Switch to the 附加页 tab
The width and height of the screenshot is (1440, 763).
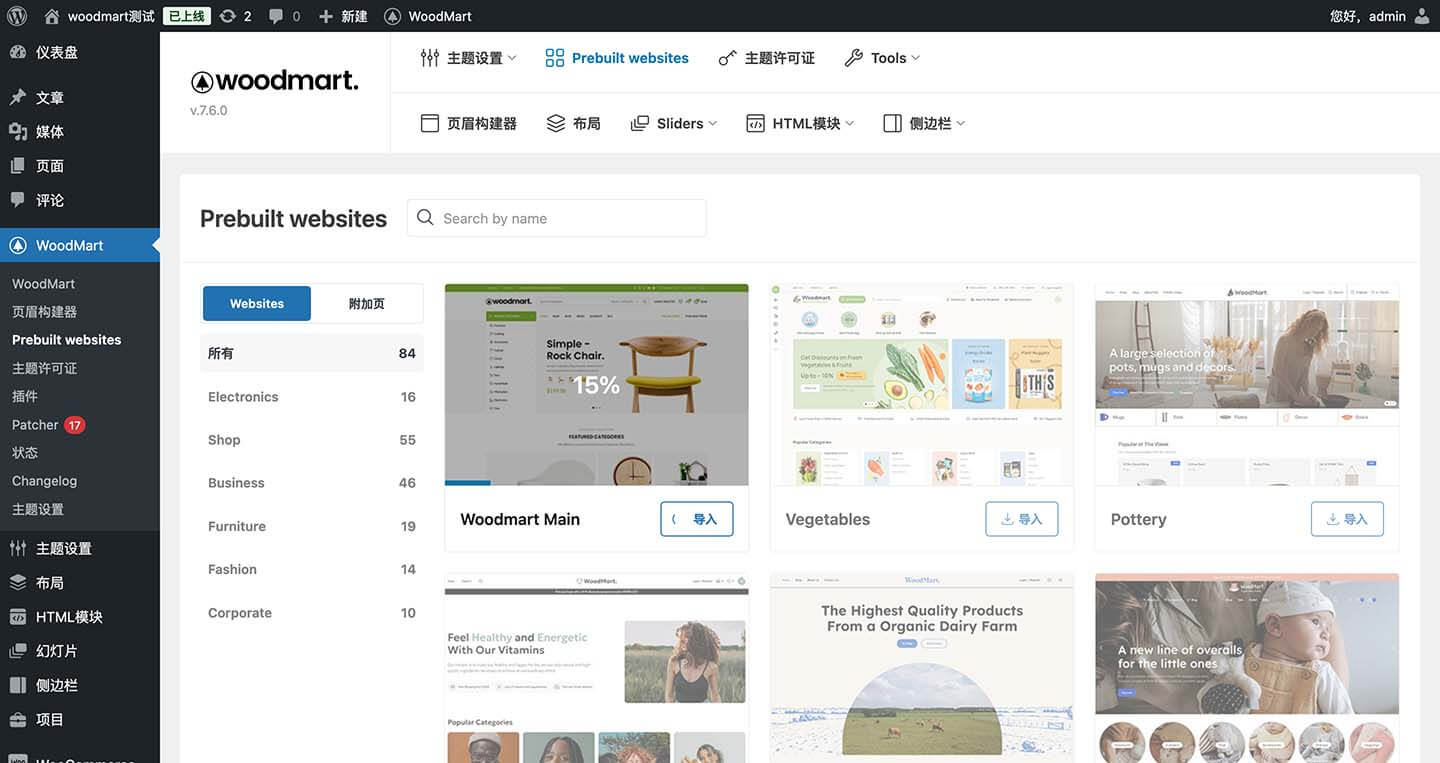coord(367,303)
